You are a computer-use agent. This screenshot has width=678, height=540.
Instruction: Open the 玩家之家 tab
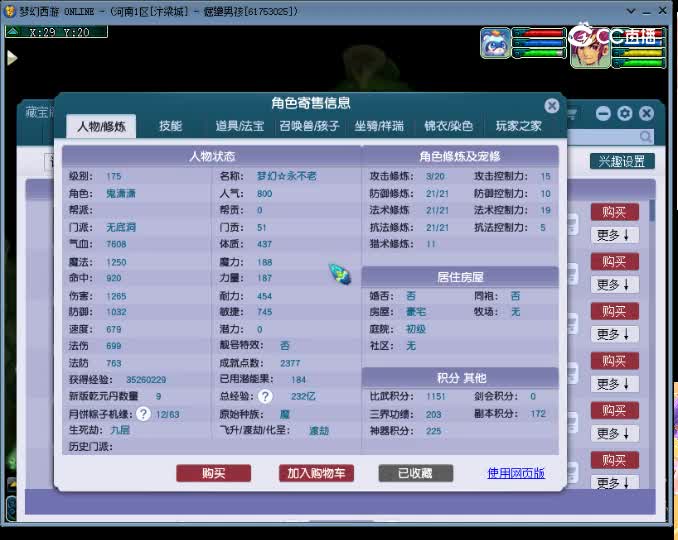pyautogui.click(x=518, y=126)
